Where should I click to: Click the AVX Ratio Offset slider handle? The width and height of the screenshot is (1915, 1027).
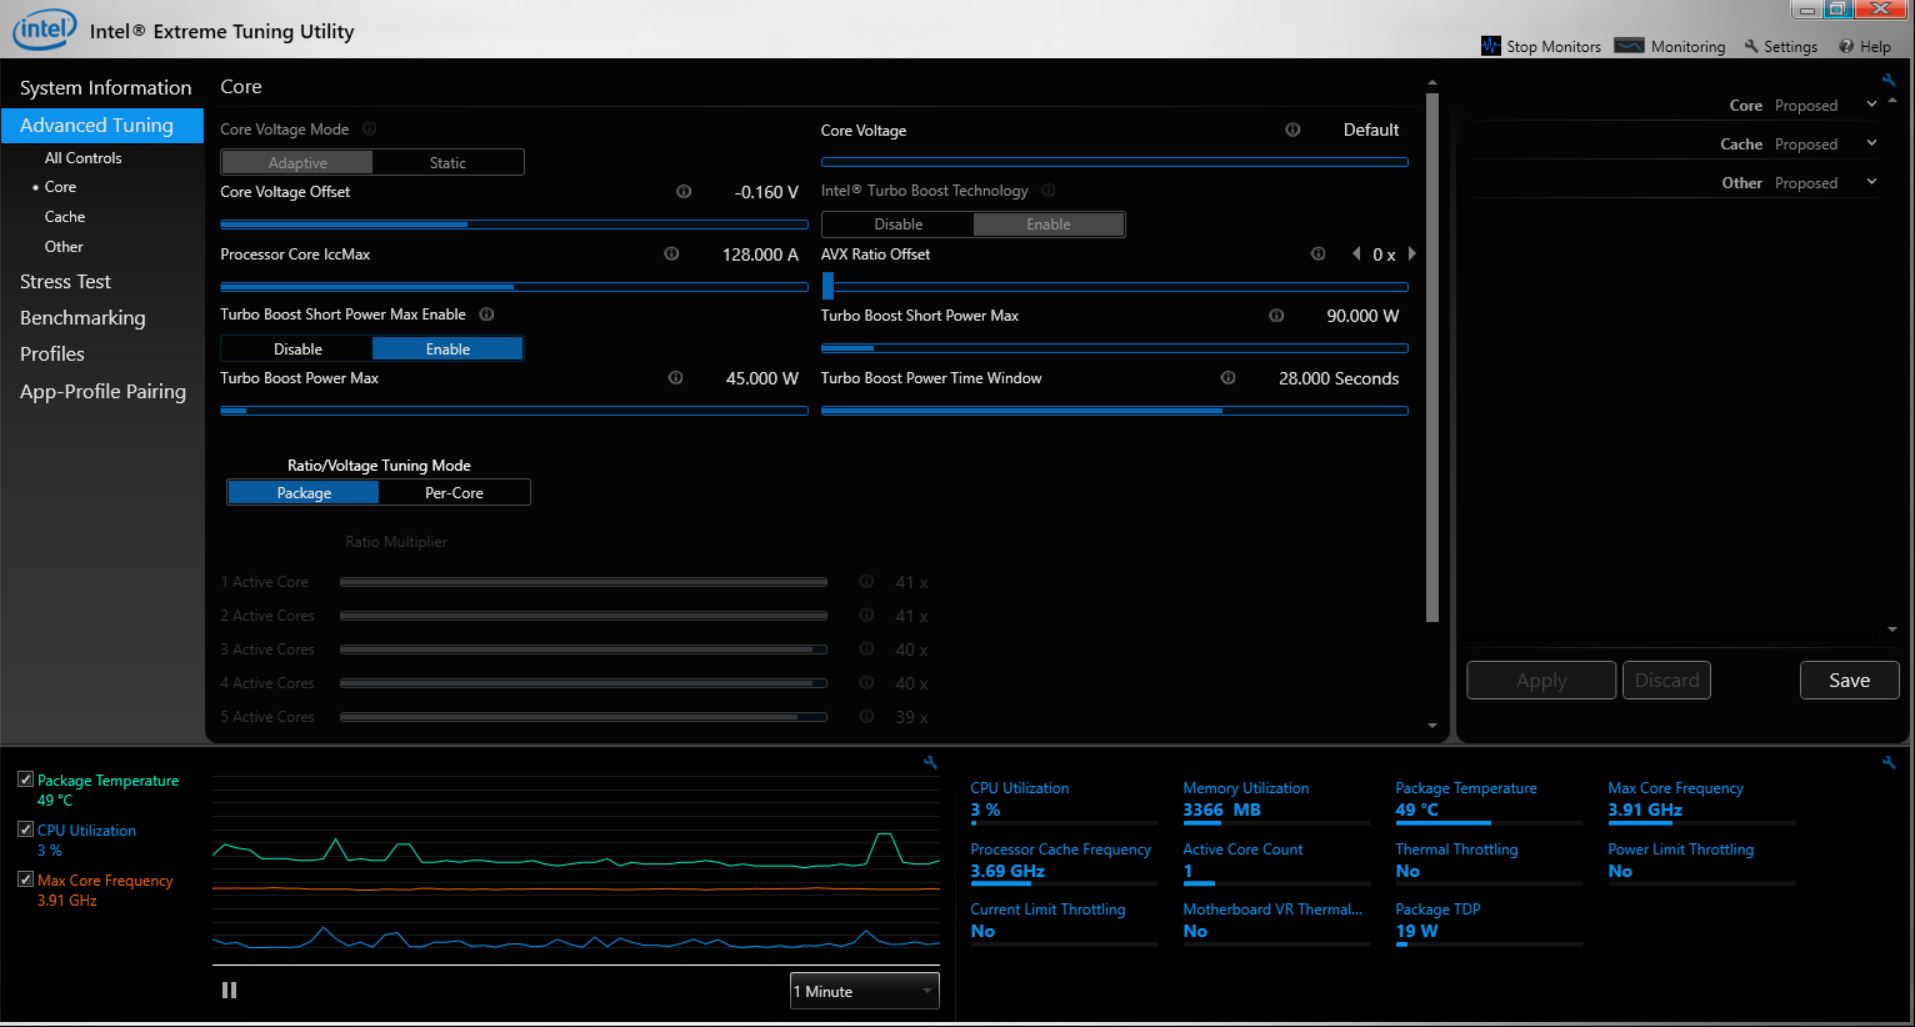828,286
